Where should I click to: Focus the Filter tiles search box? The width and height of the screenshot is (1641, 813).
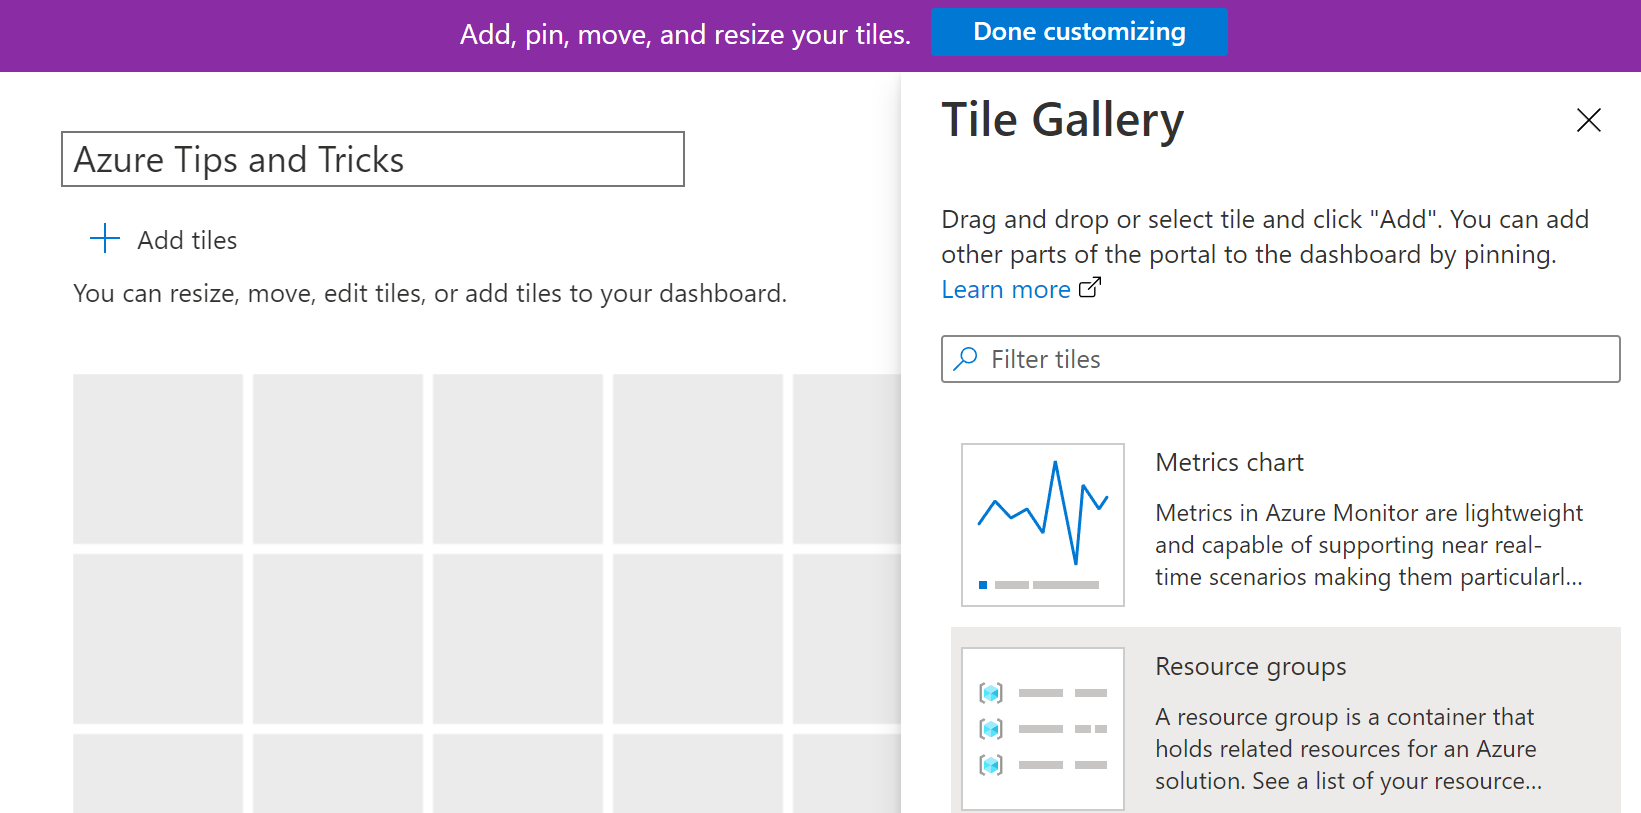click(x=1281, y=359)
